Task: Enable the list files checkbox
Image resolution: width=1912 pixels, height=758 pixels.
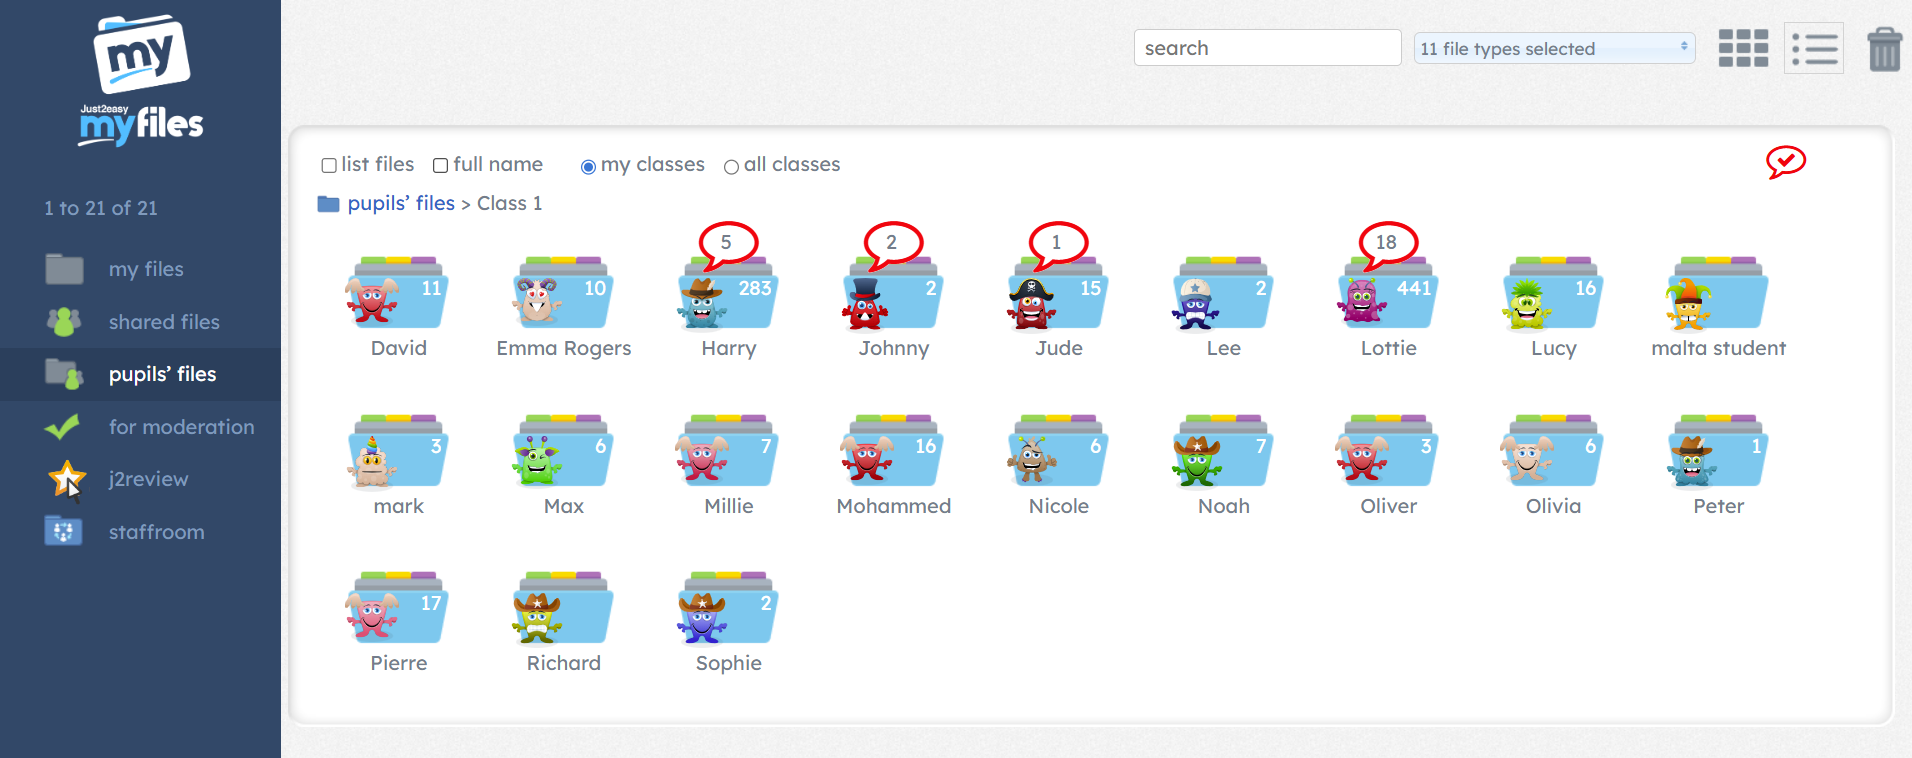Action: point(329,165)
